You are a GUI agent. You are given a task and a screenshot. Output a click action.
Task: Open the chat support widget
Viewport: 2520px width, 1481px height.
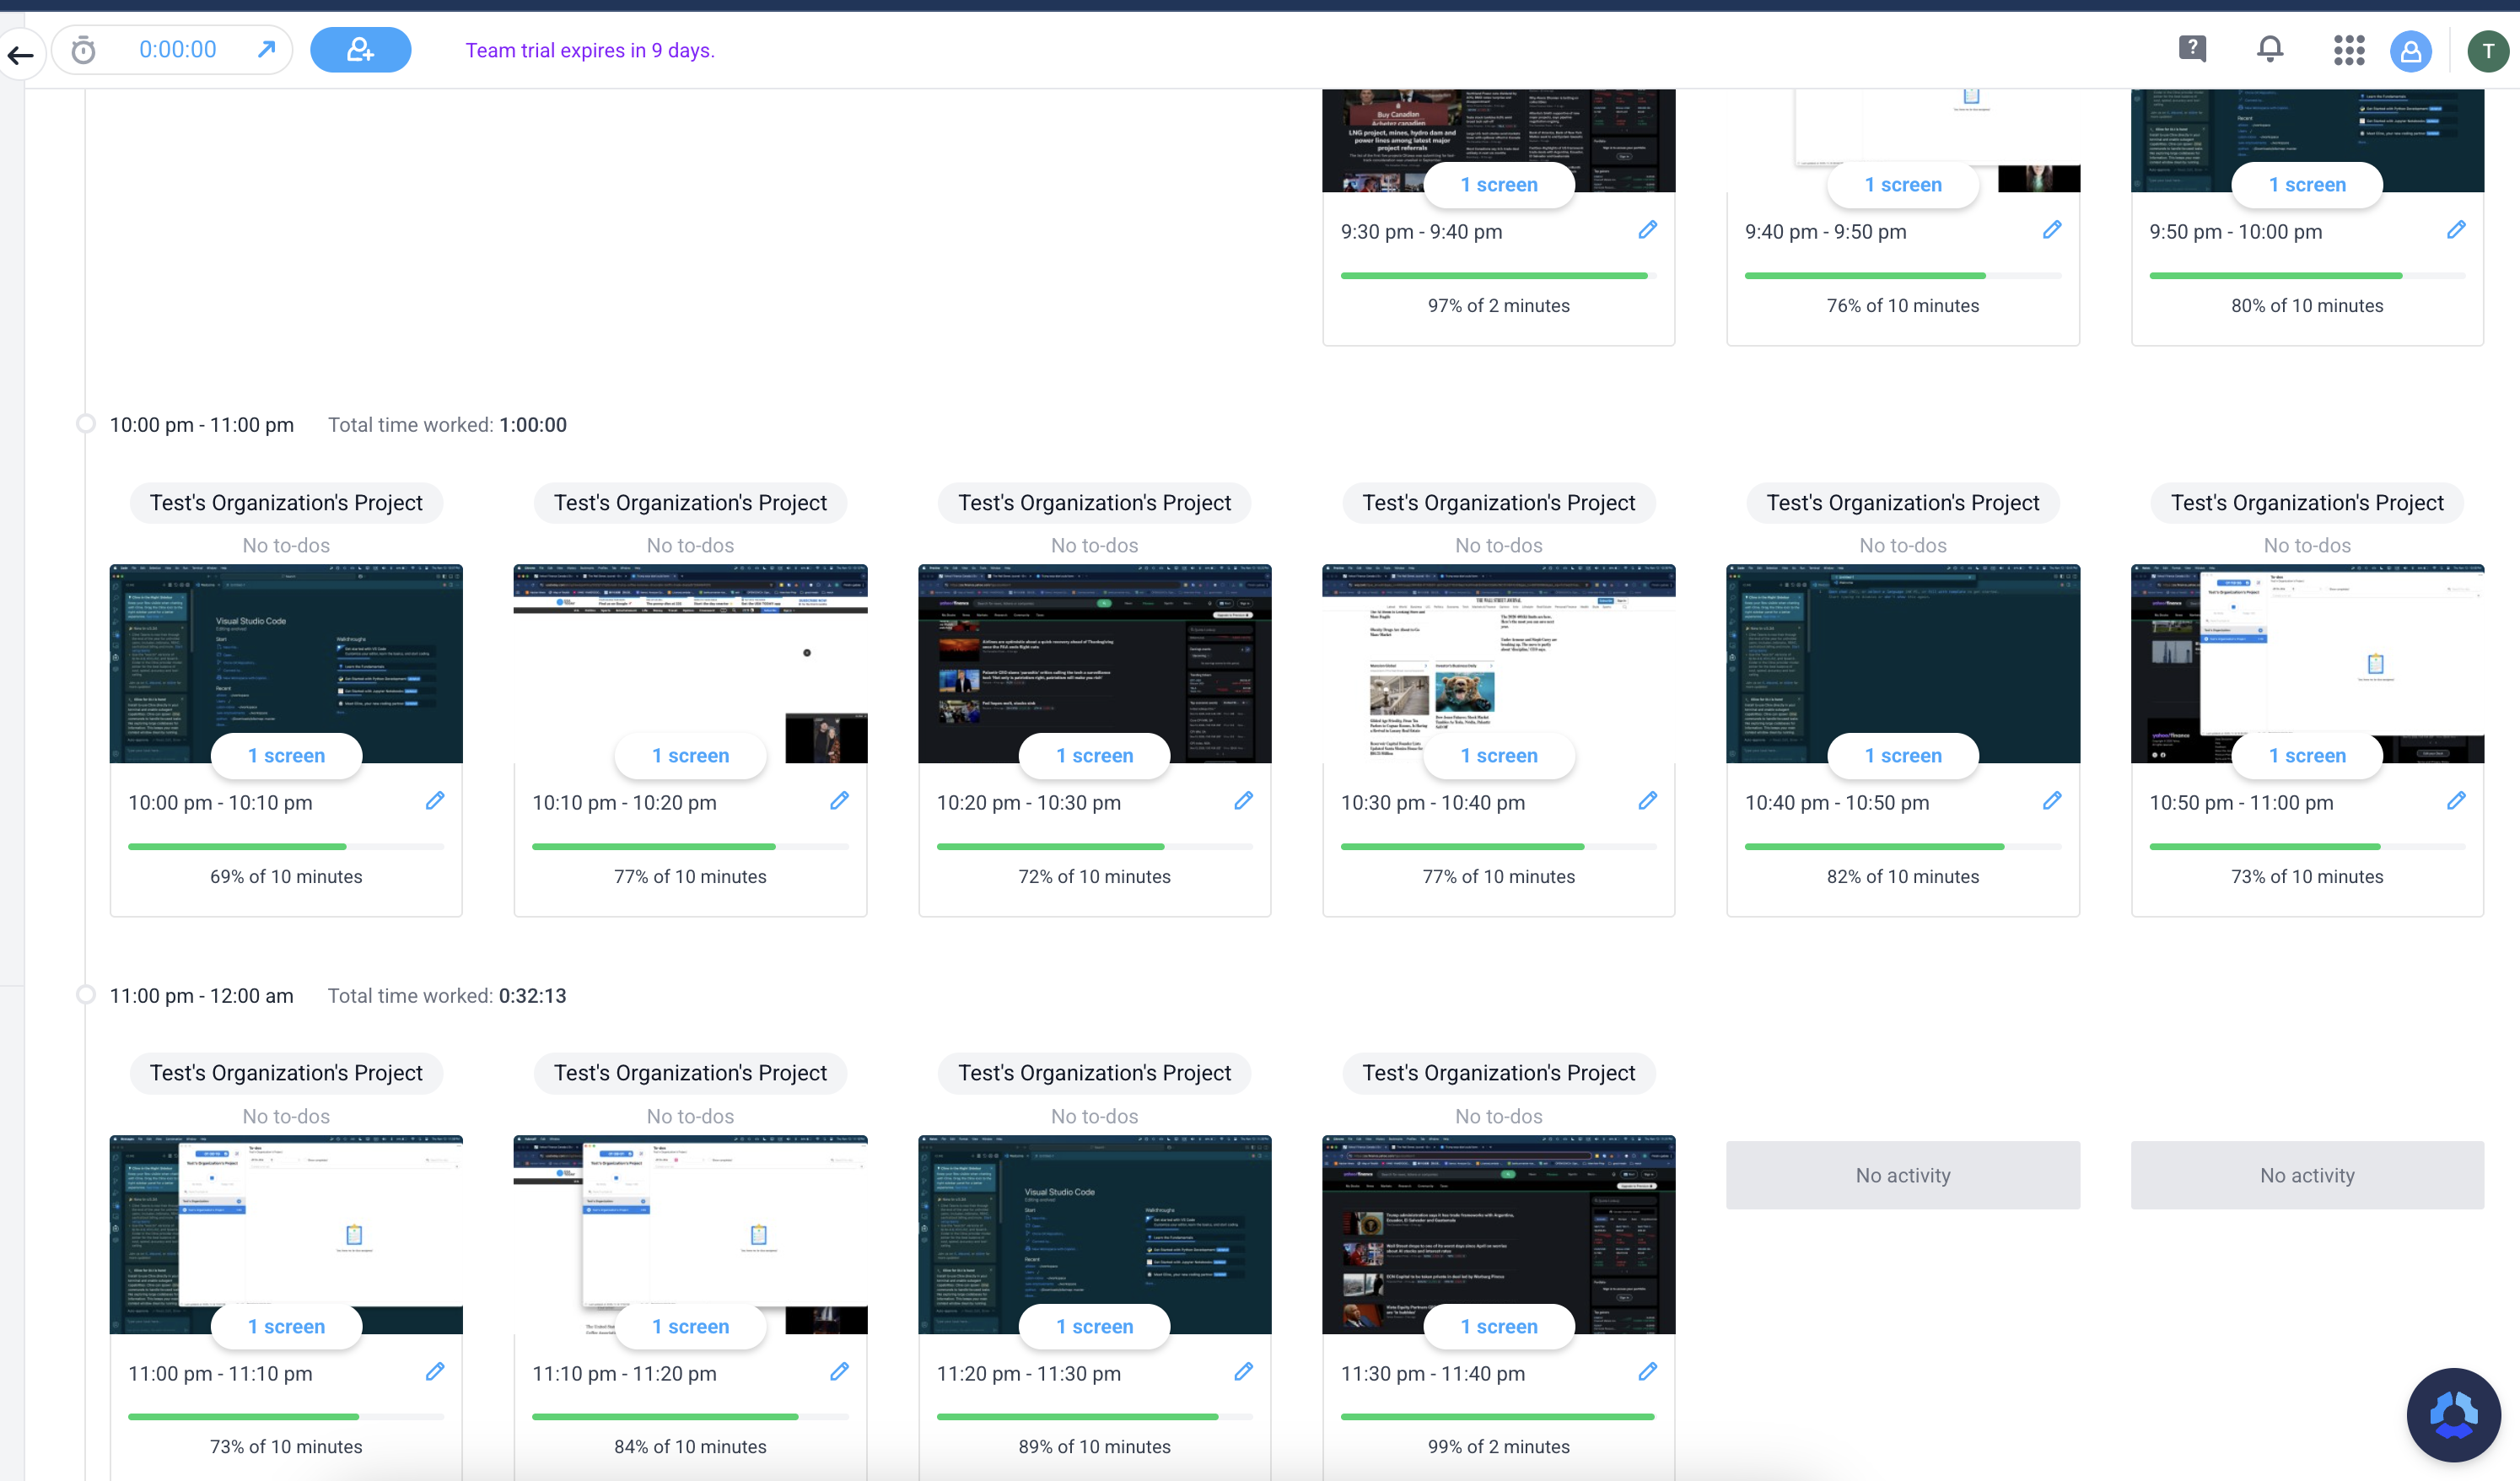pyautogui.click(x=2453, y=1415)
